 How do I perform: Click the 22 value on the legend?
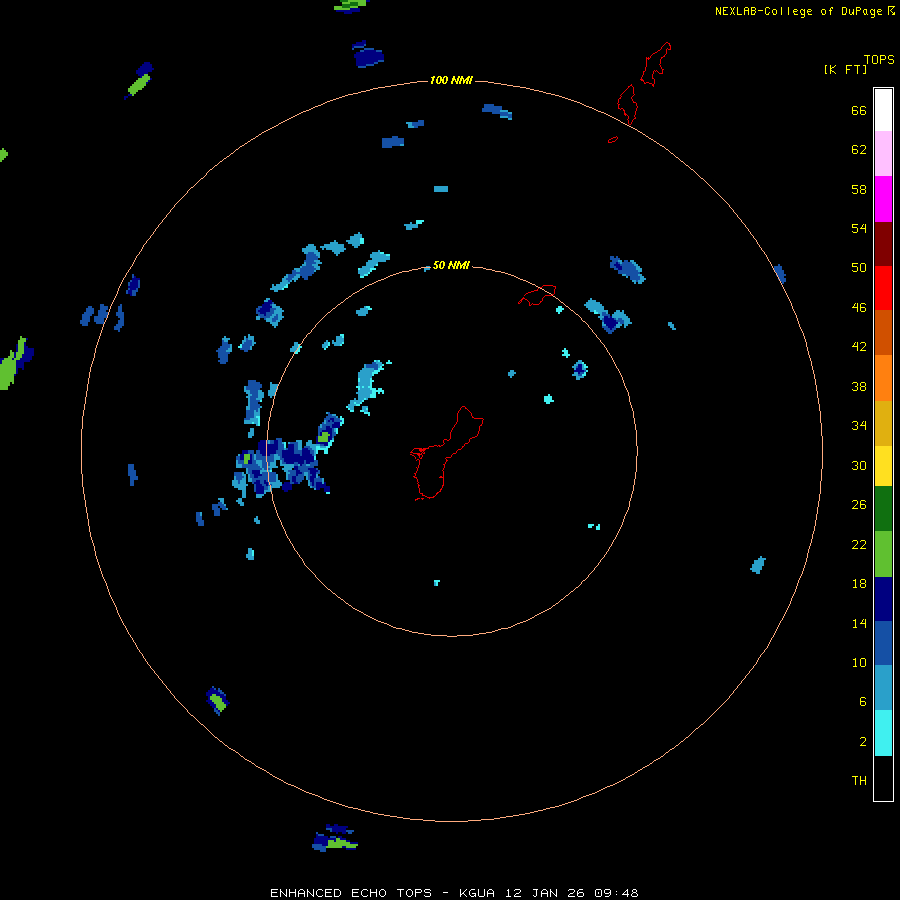point(859,544)
